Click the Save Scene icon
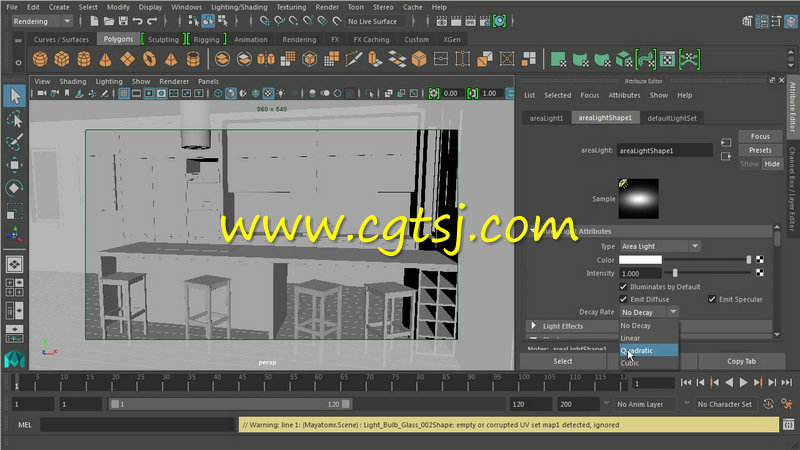This screenshot has width=800, height=450. pos(123,21)
